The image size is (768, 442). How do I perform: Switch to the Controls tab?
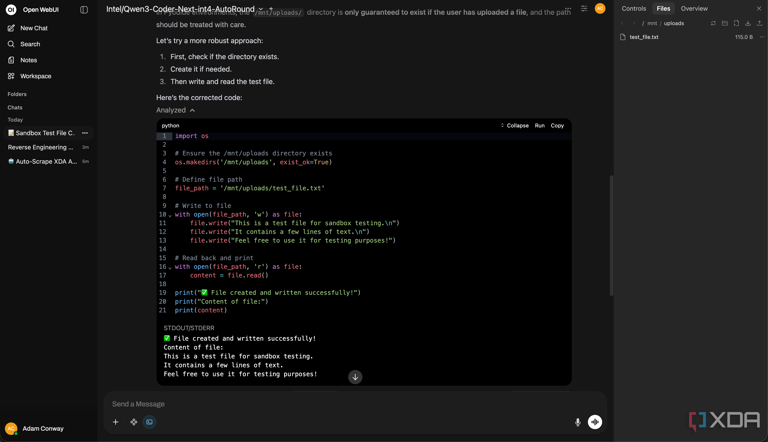click(x=633, y=8)
